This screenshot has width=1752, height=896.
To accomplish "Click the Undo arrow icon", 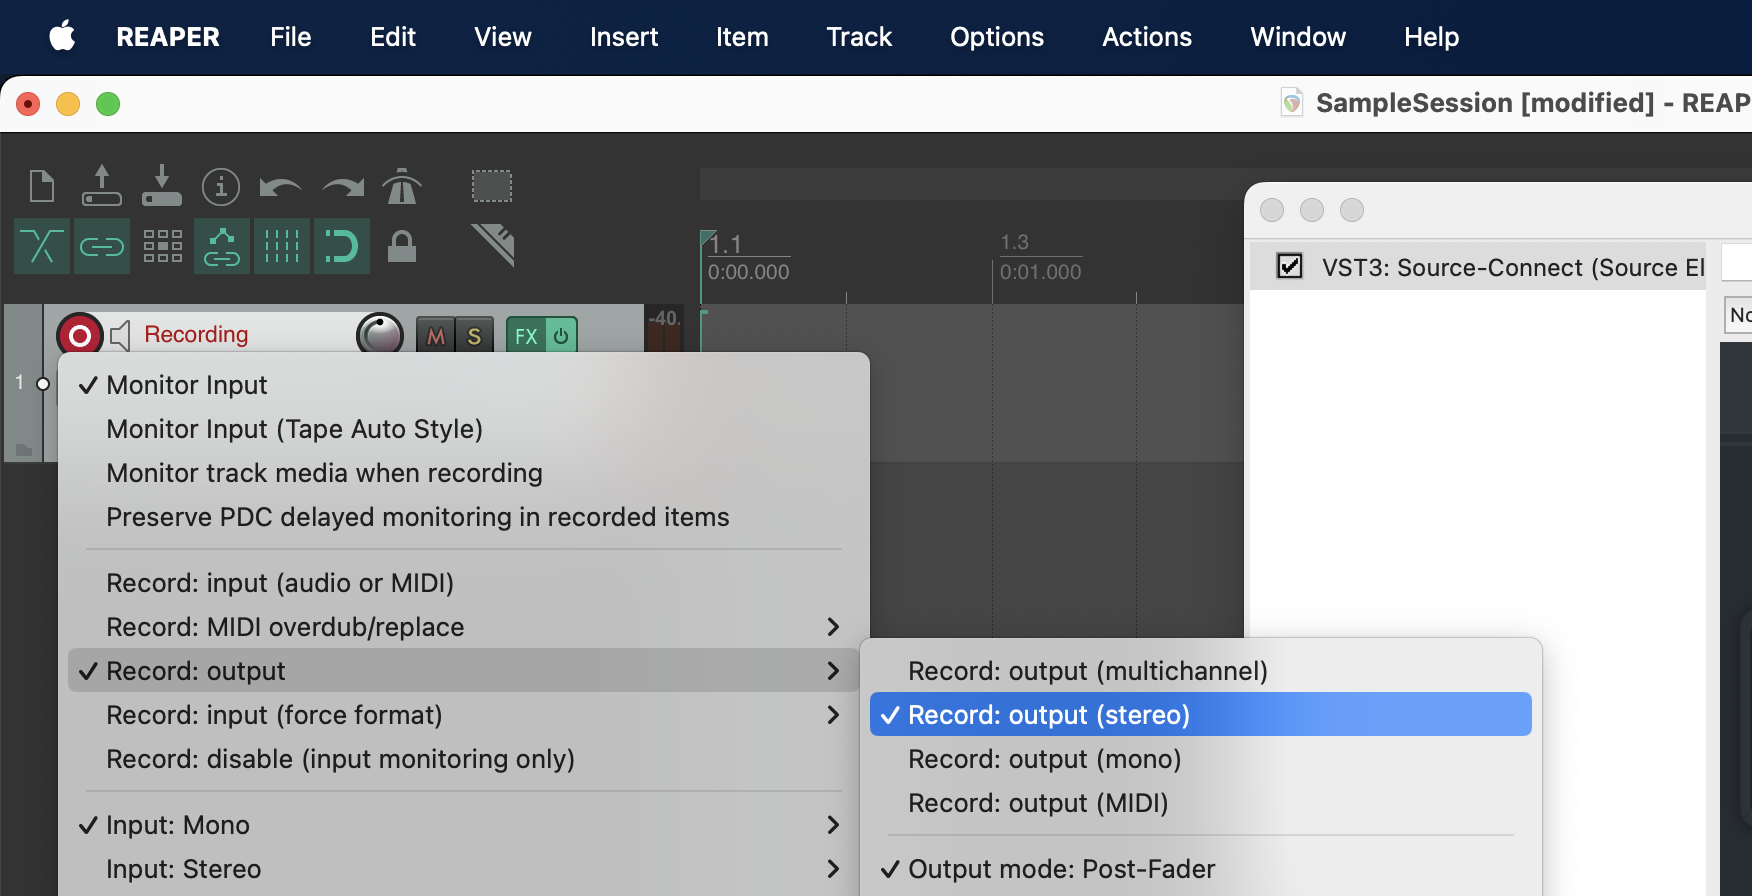I will [280, 187].
